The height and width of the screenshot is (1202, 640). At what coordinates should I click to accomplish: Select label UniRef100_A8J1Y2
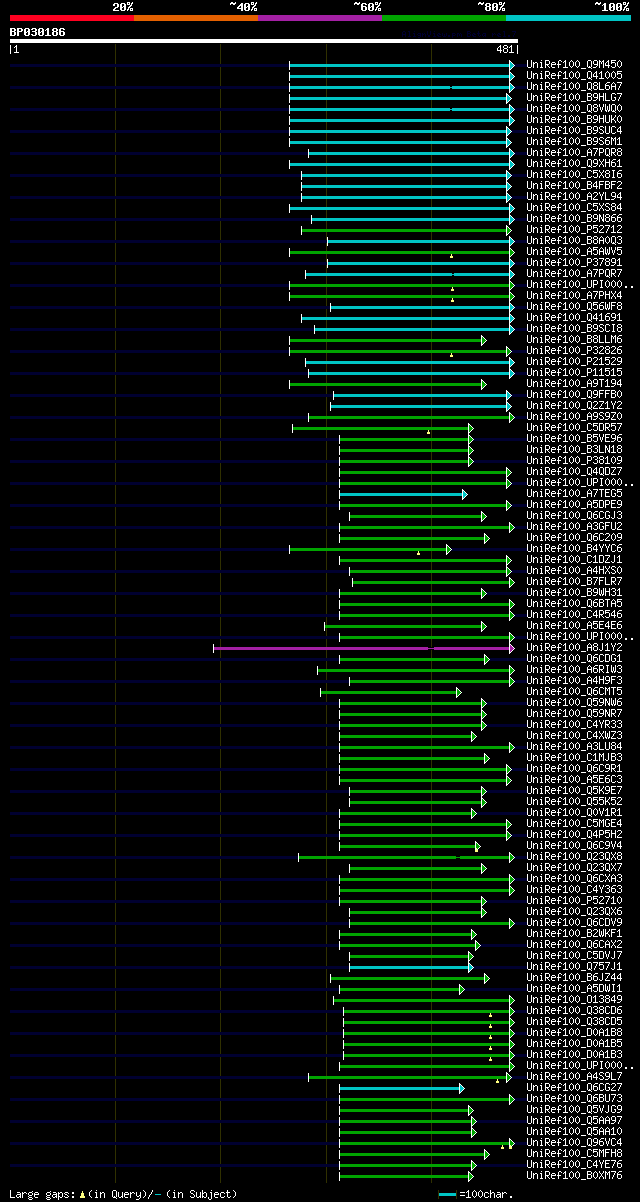[574, 647]
